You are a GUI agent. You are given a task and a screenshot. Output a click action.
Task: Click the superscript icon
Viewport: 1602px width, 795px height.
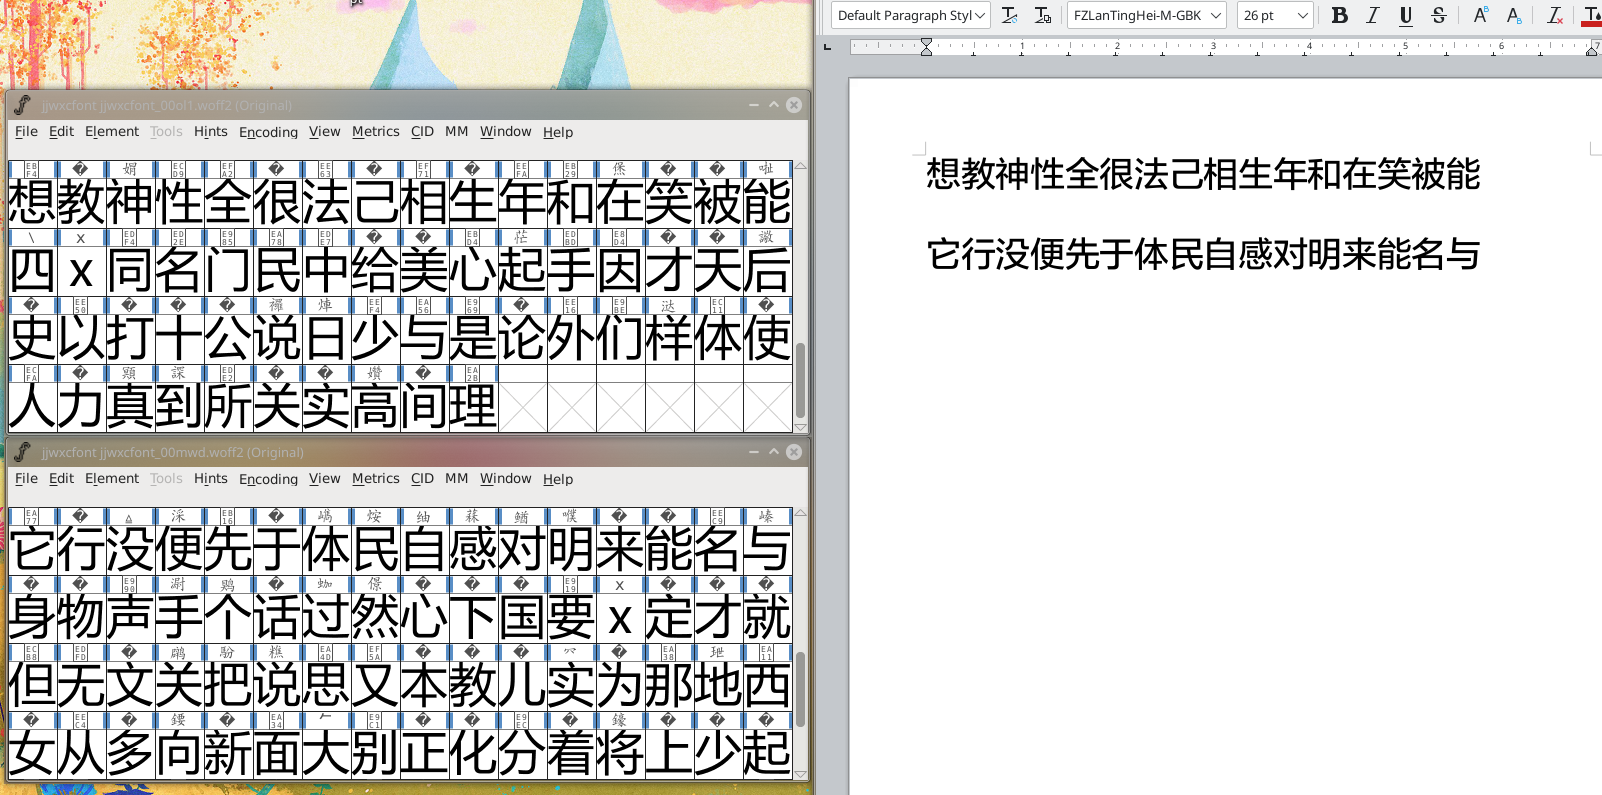[1480, 15]
